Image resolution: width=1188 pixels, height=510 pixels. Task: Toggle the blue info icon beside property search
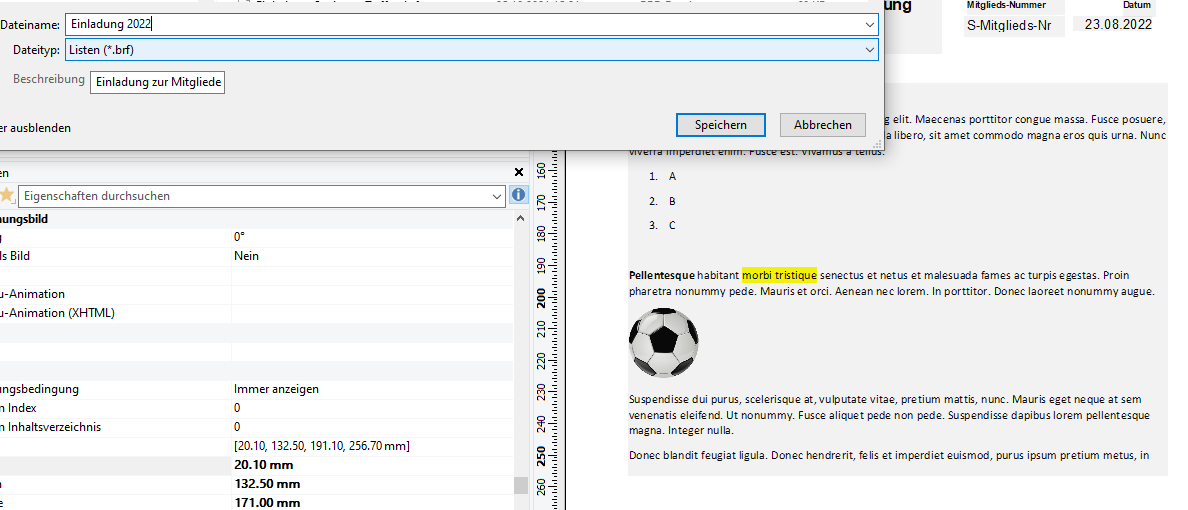coord(518,195)
